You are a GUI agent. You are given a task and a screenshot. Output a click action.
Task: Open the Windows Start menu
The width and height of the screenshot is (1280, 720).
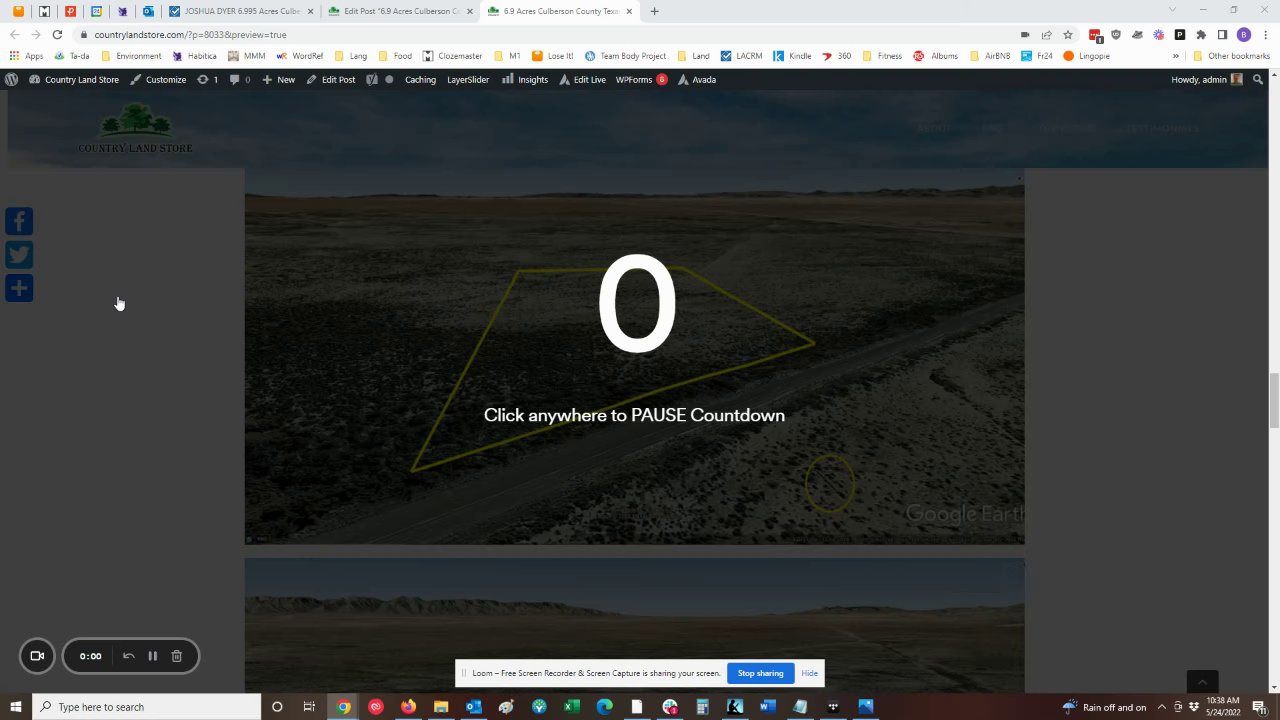point(15,707)
